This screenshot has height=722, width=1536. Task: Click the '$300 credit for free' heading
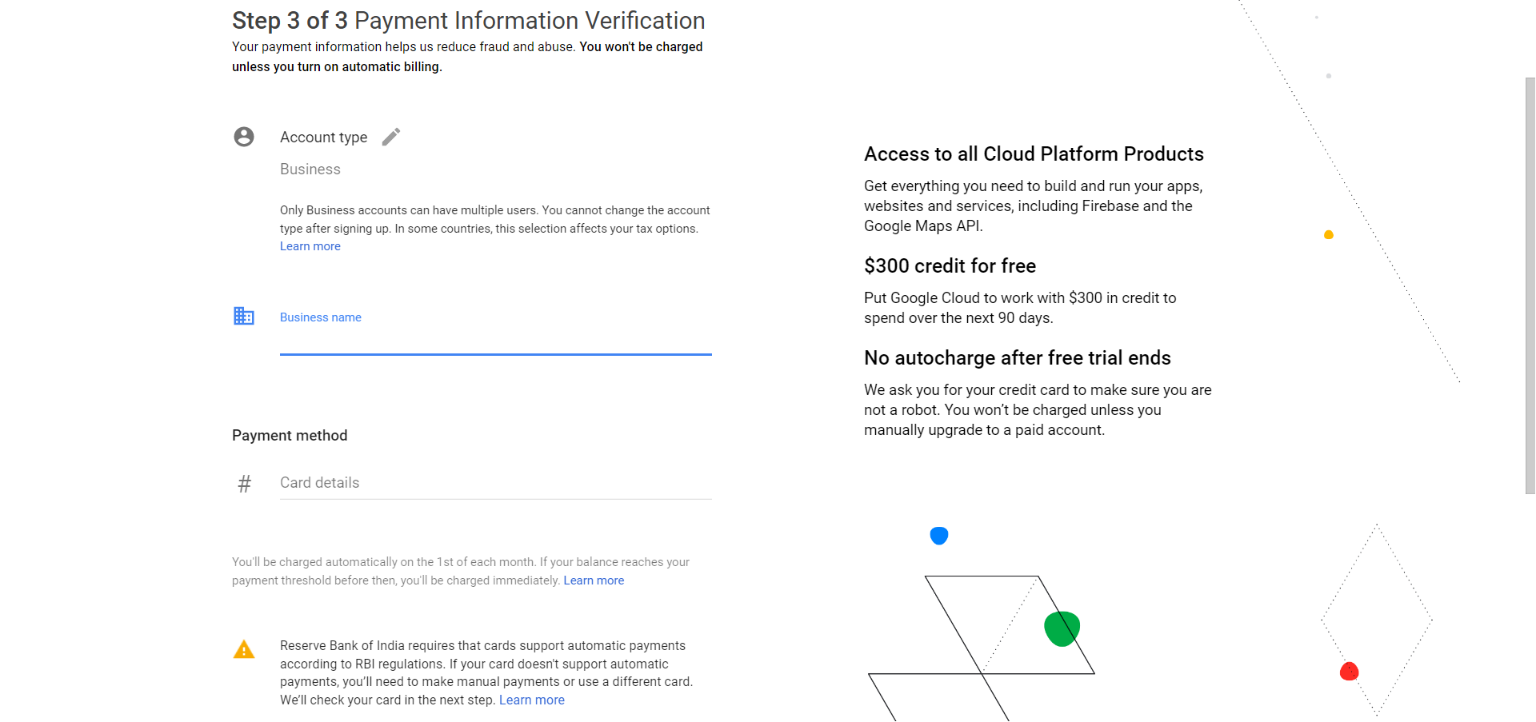tap(950, 266)
